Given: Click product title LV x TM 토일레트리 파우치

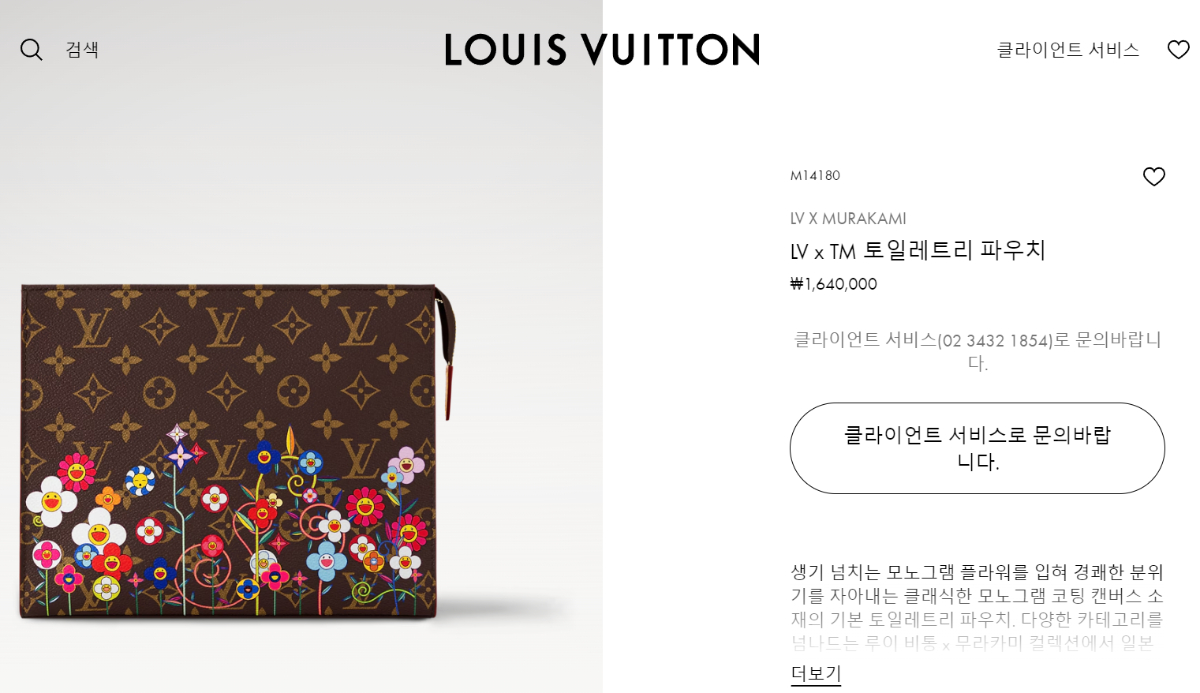Looking at the screenshot, I should click(x=917, y=250).
